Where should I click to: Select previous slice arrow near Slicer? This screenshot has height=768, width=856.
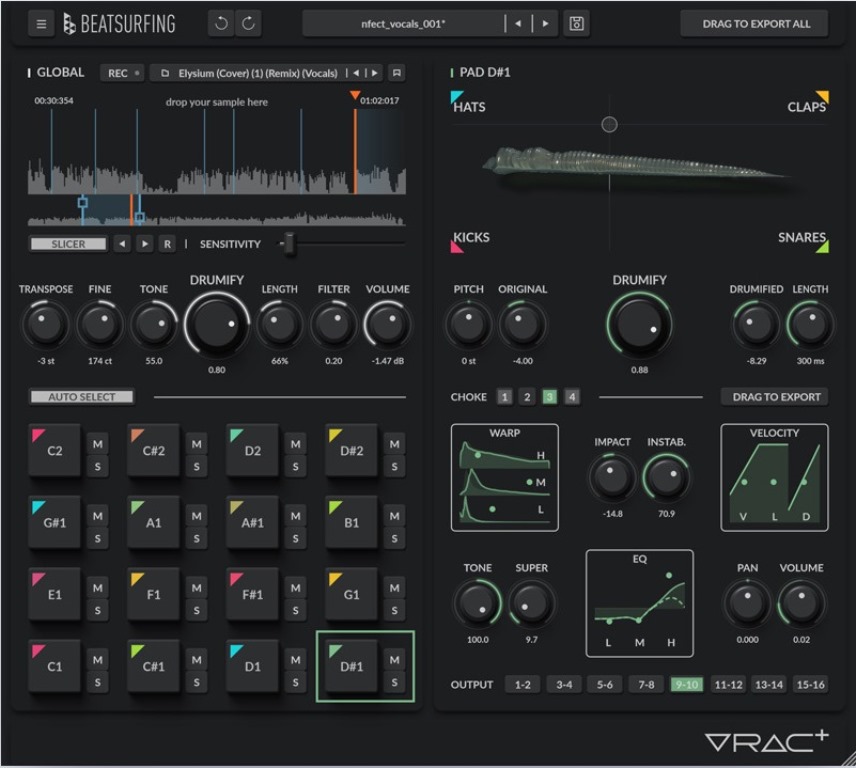point(122,244)
